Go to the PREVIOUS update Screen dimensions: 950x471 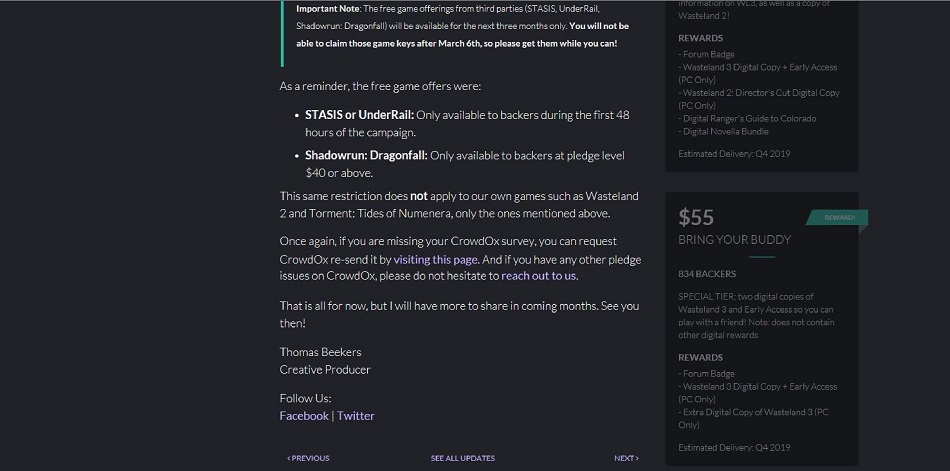(308, 458)
